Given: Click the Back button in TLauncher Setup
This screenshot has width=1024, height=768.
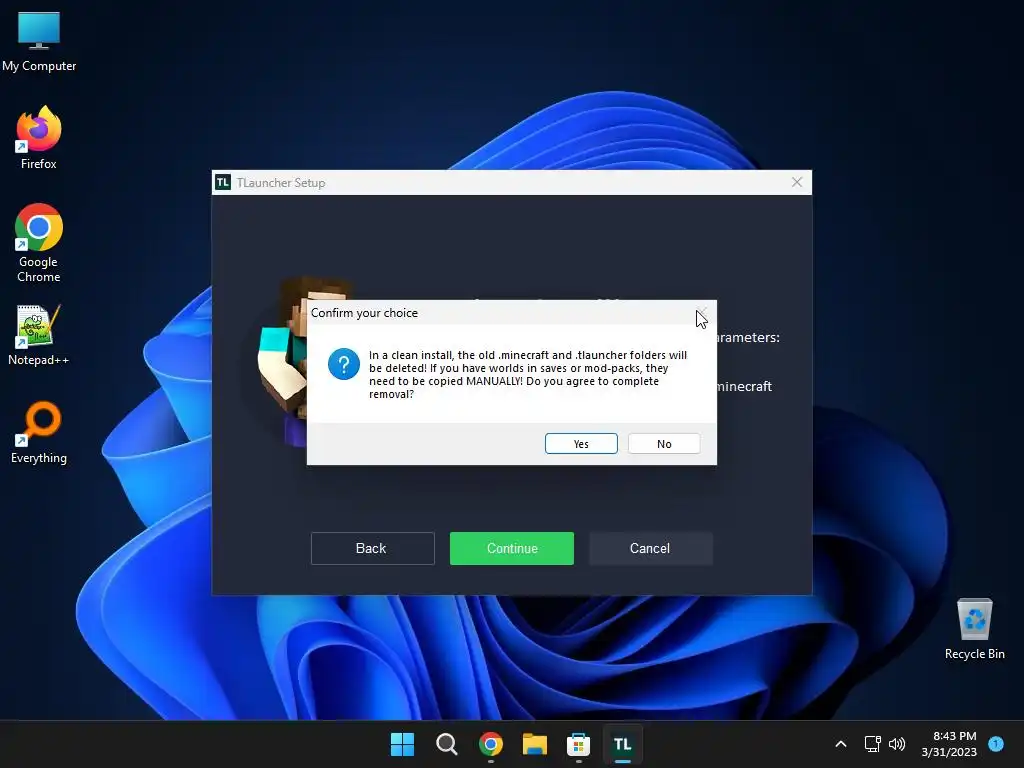Looking at the screenshot, I should [x=372, y=548].
